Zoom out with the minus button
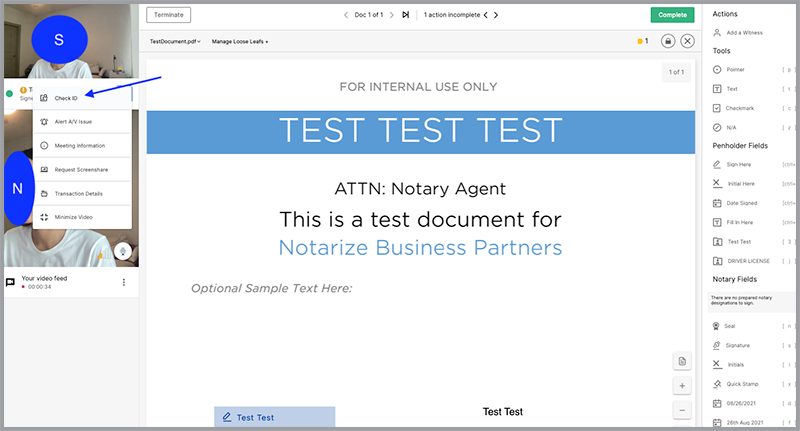The image size is (800, 431). pos(682,411)
